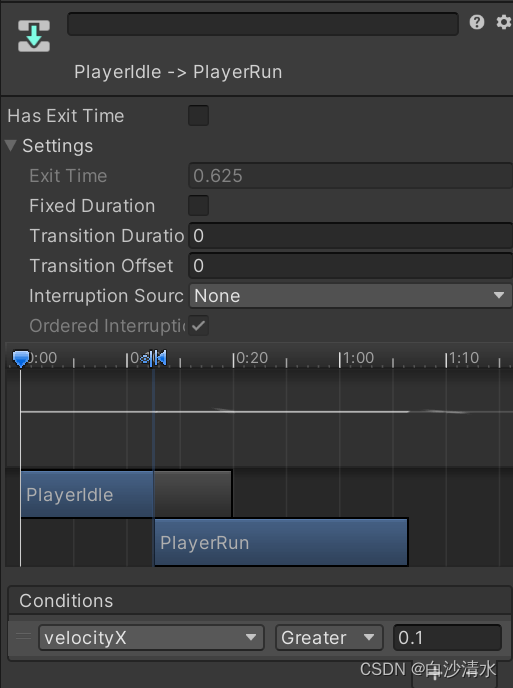Screen dimensions: 513x688
Task: Click the Transition Offset value field
Action: pyautogui.click(x=350, y=265)
